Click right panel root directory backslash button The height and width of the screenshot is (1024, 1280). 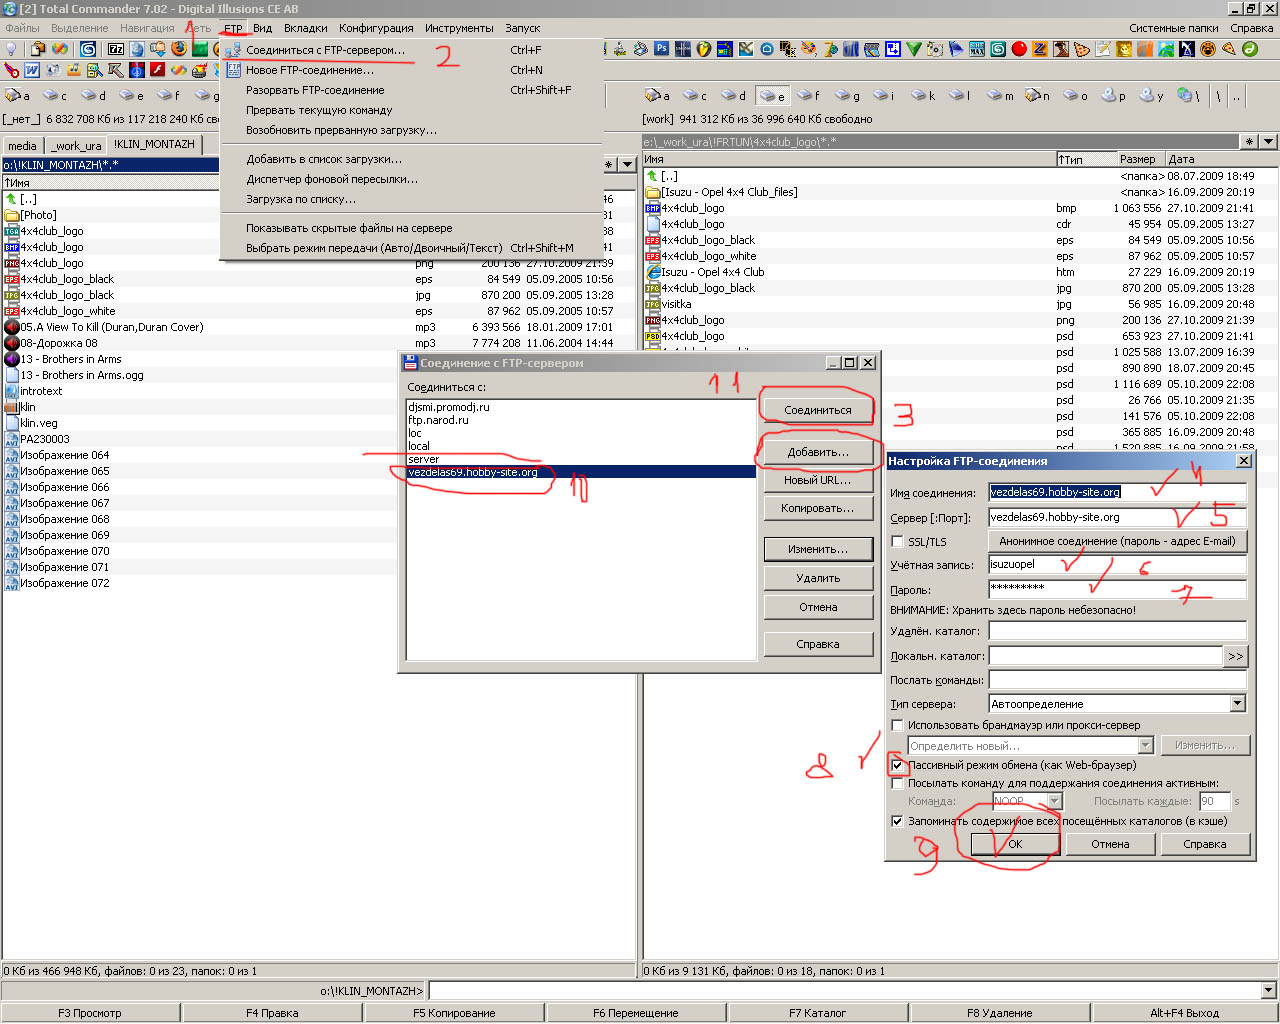coord(1218,96)
